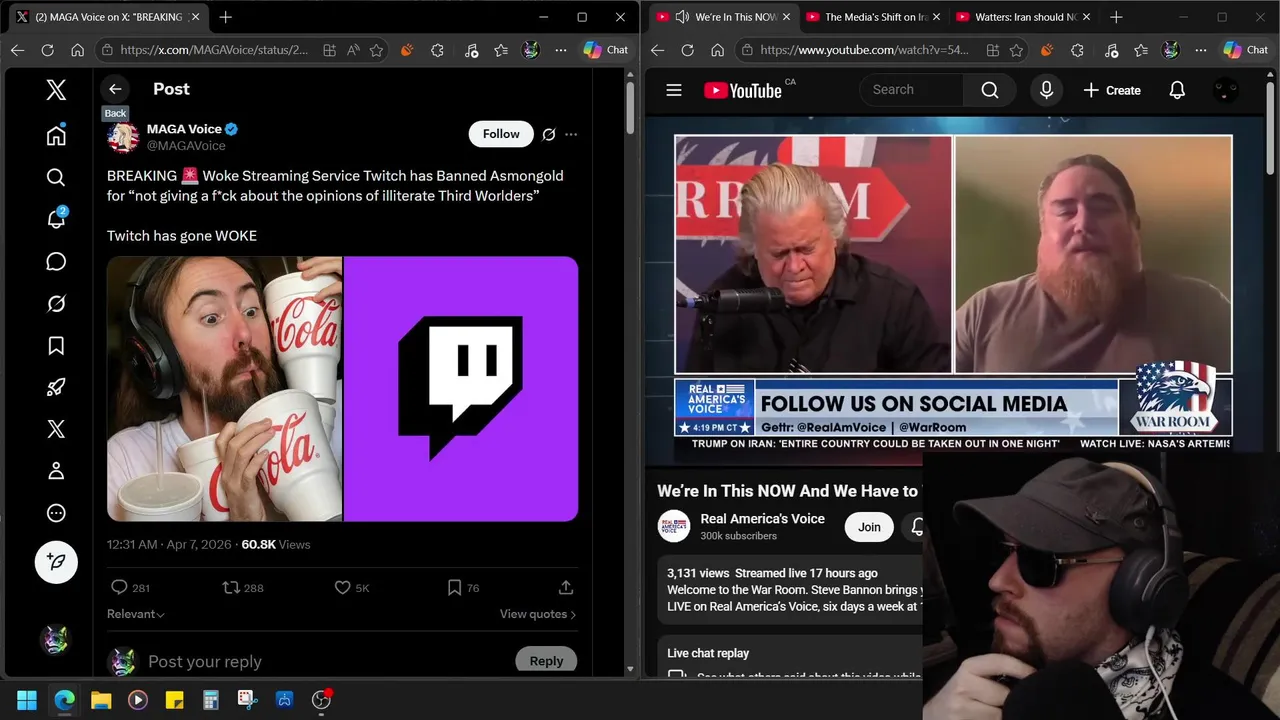Open the rocket icon in X sidebar
1280x720 pixels.
tap(56, 387)
